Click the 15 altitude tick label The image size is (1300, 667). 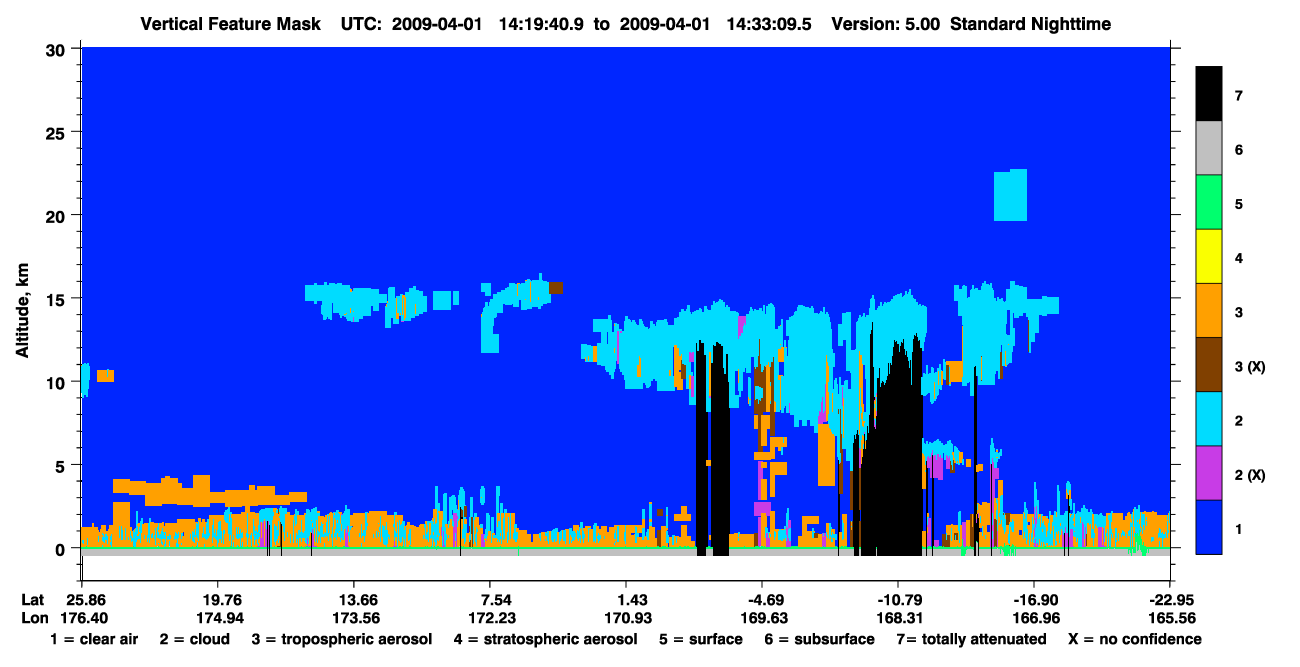click(57, 299)
